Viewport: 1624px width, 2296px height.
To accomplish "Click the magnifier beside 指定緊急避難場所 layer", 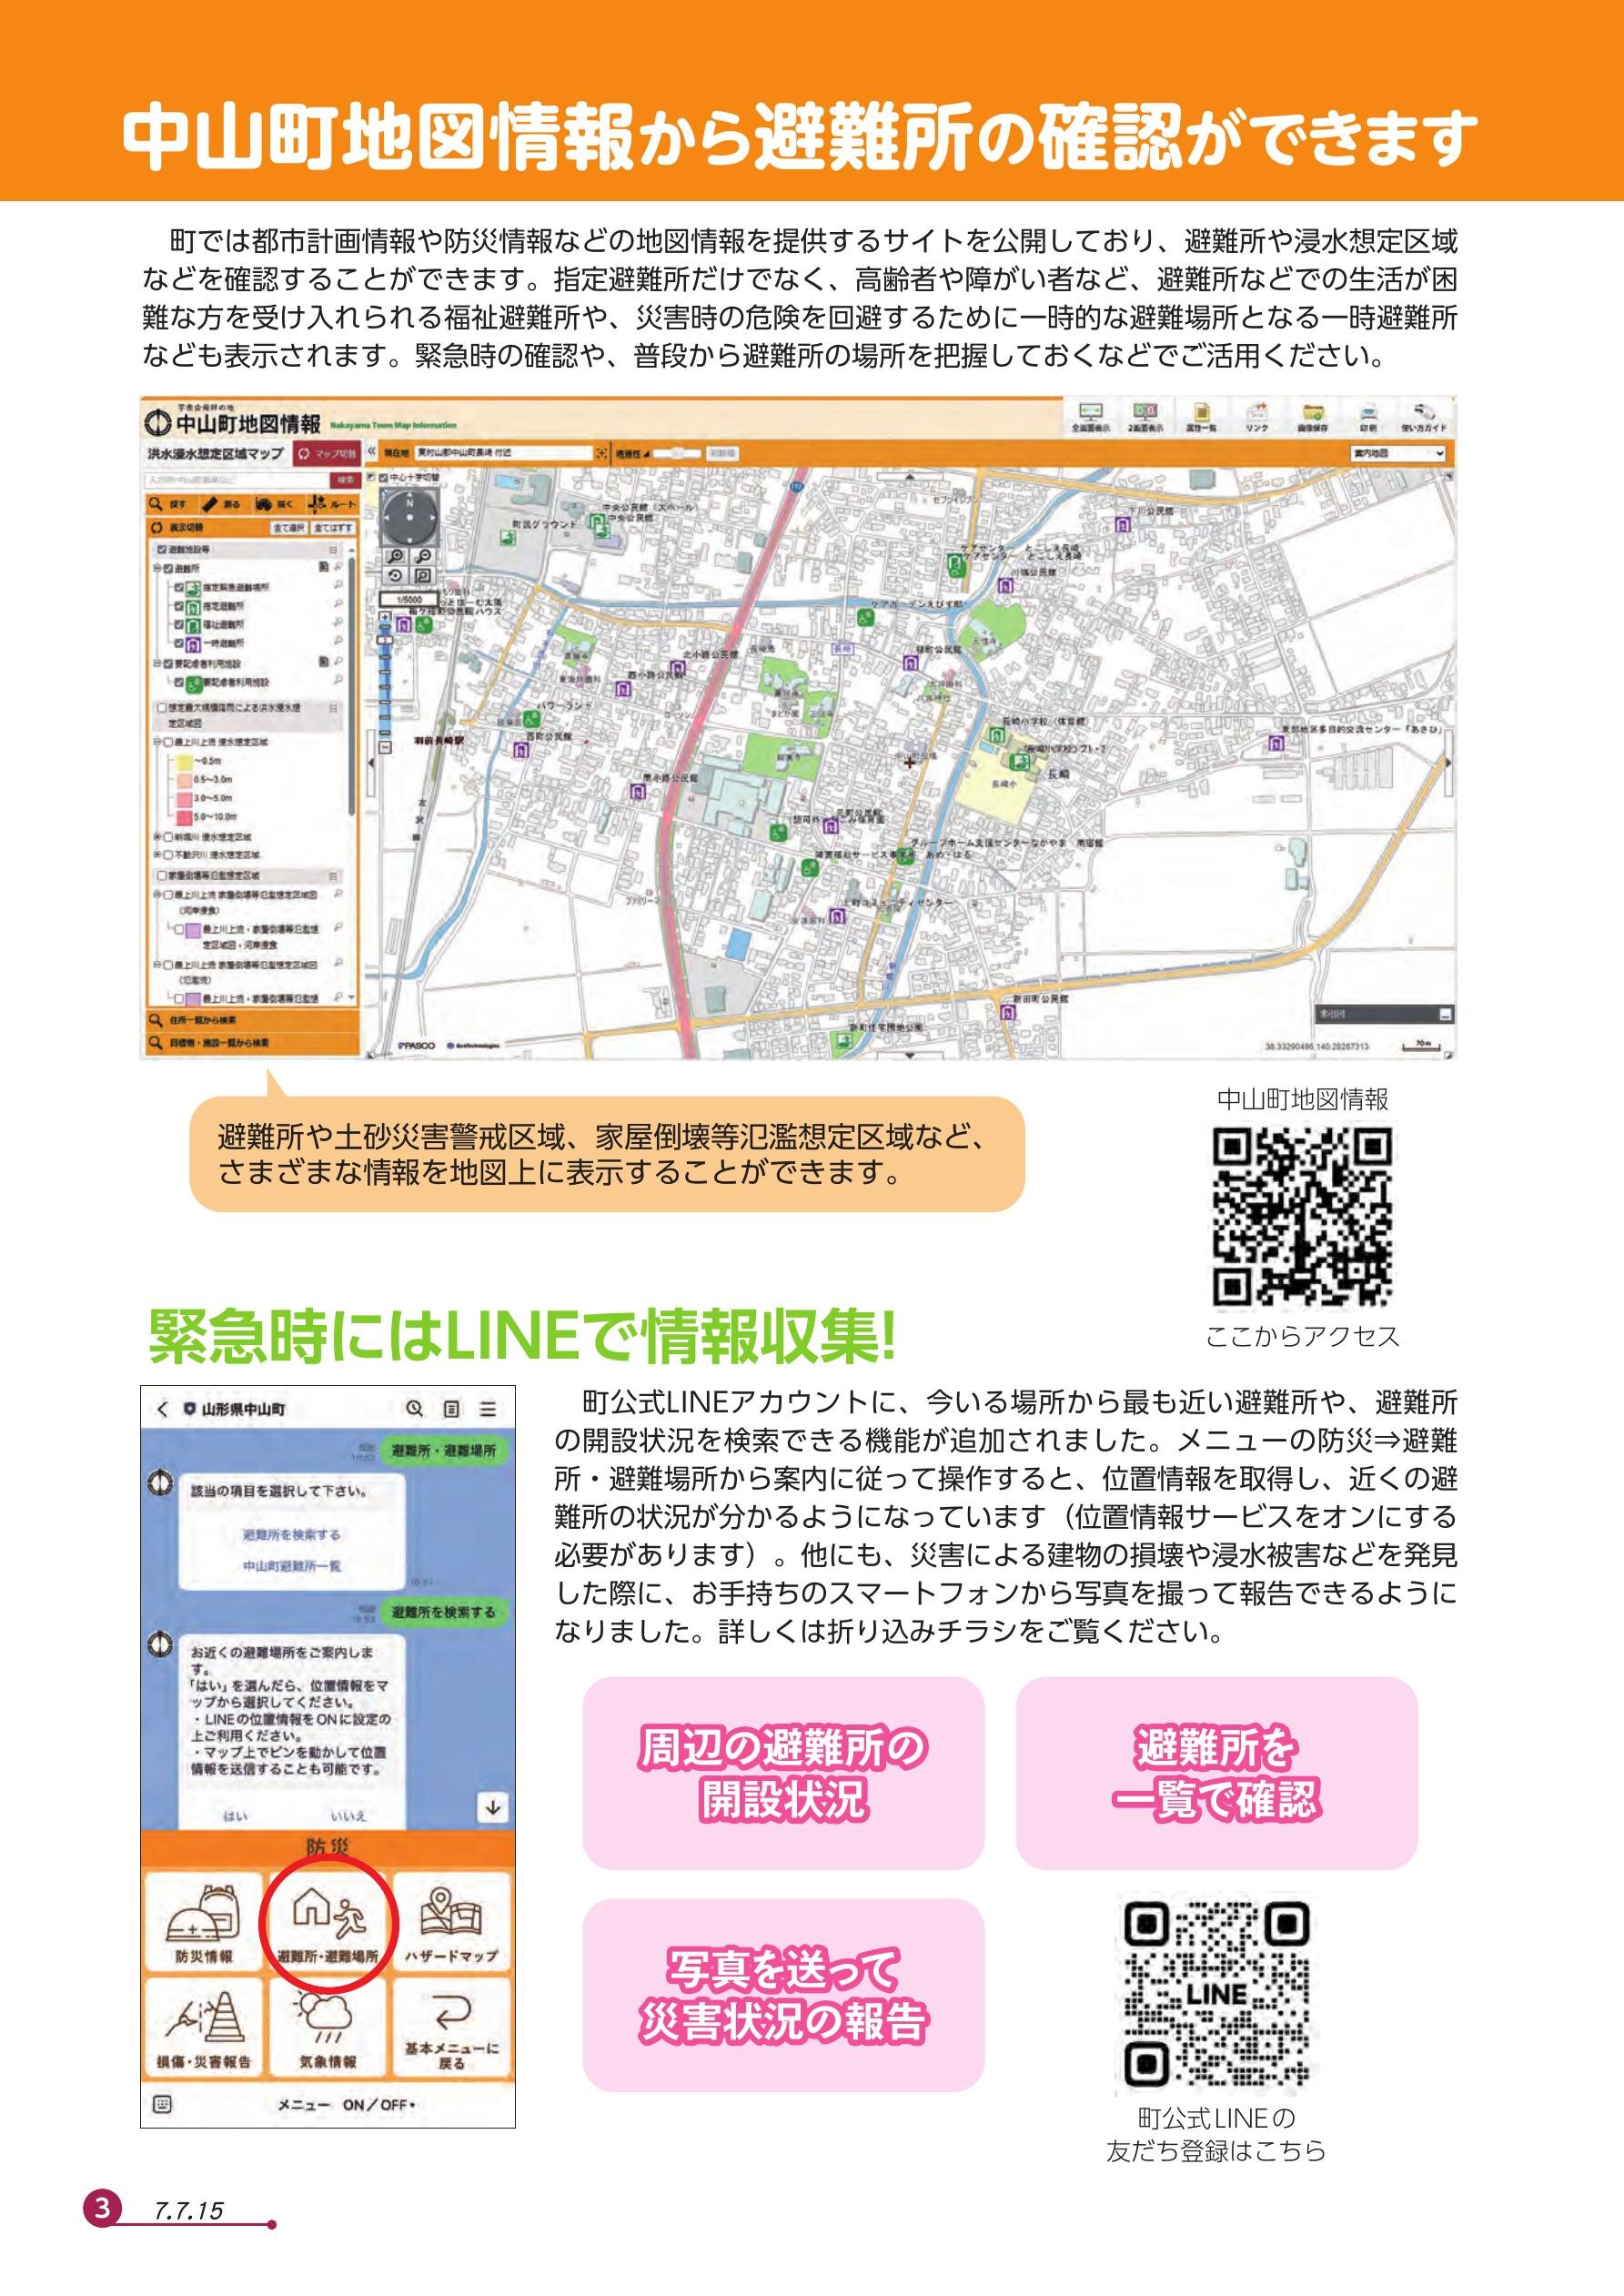I will [340, 585].
